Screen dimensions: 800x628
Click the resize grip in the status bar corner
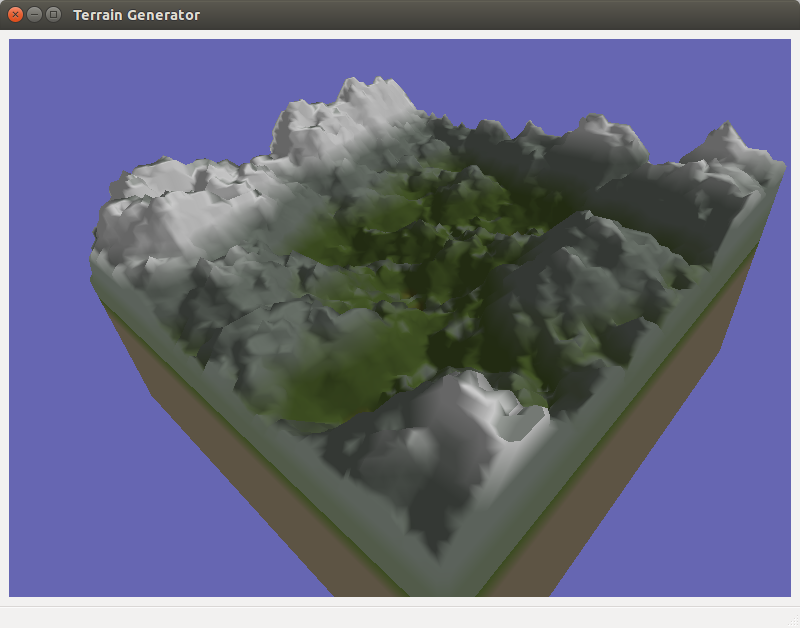(792, 620)
